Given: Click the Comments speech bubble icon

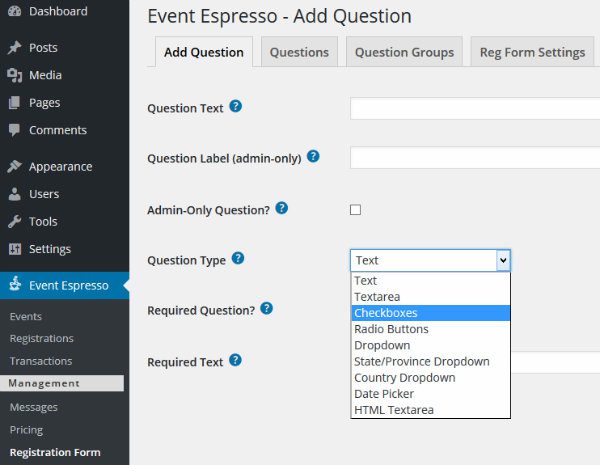Looking at the screenshot, I should click(15, 130).
